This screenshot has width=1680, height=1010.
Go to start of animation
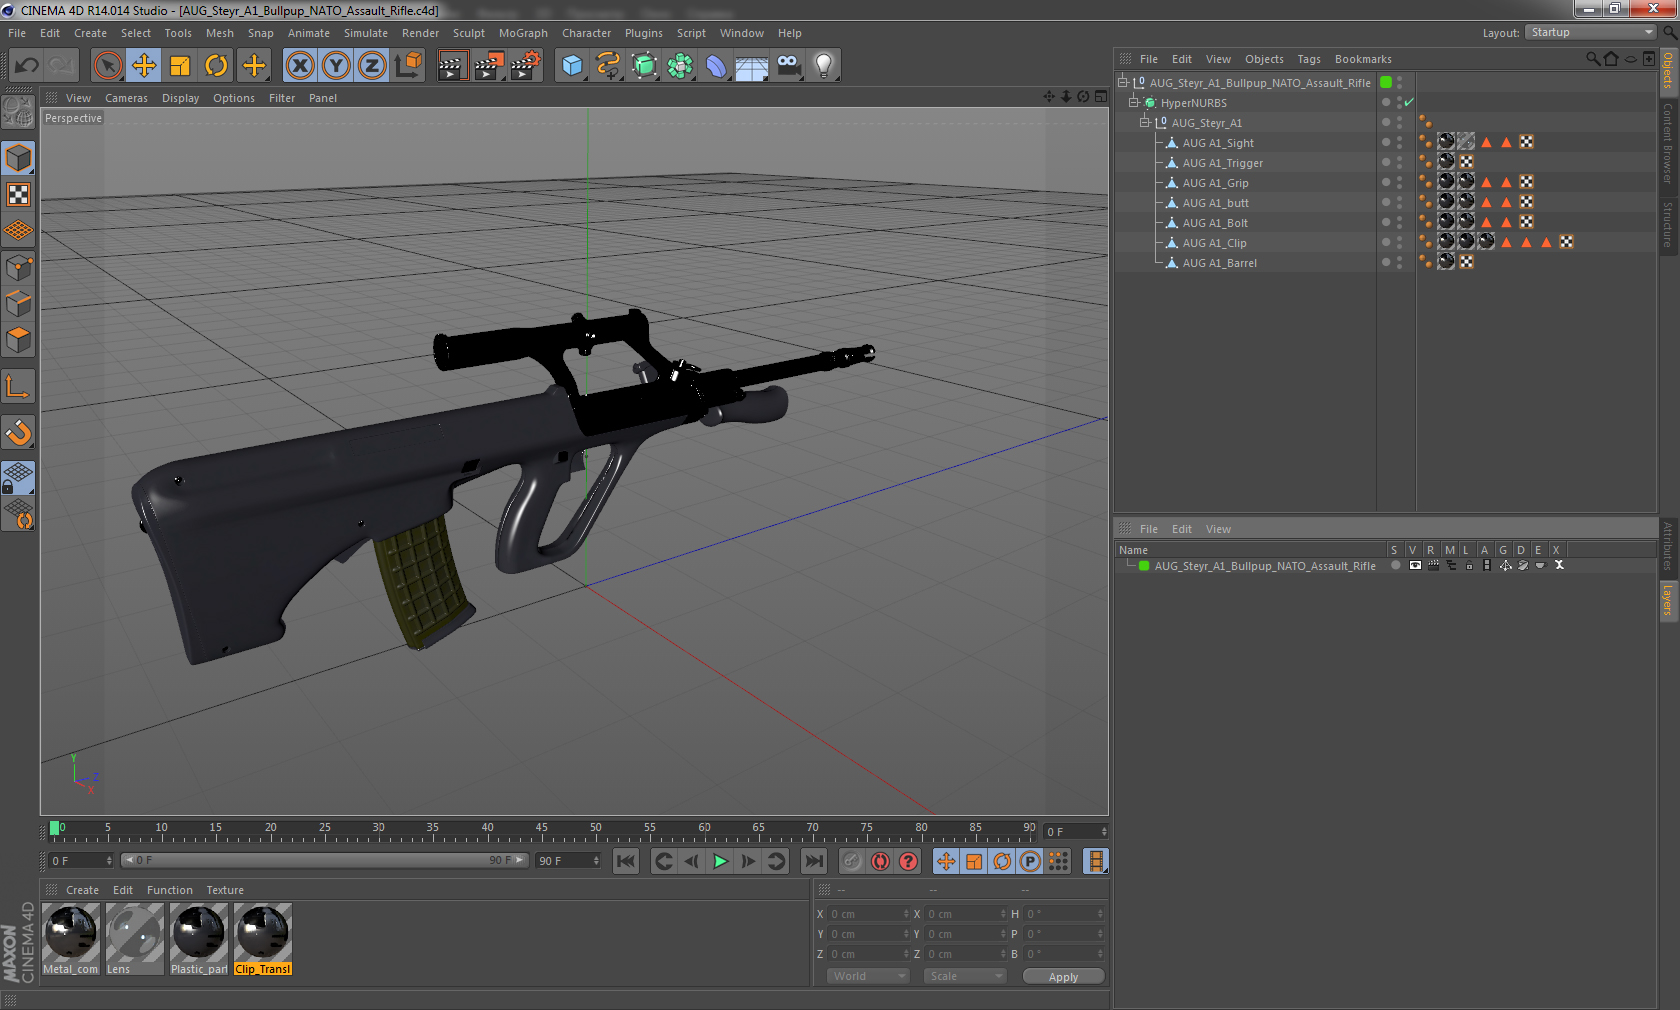click(626, 861)
